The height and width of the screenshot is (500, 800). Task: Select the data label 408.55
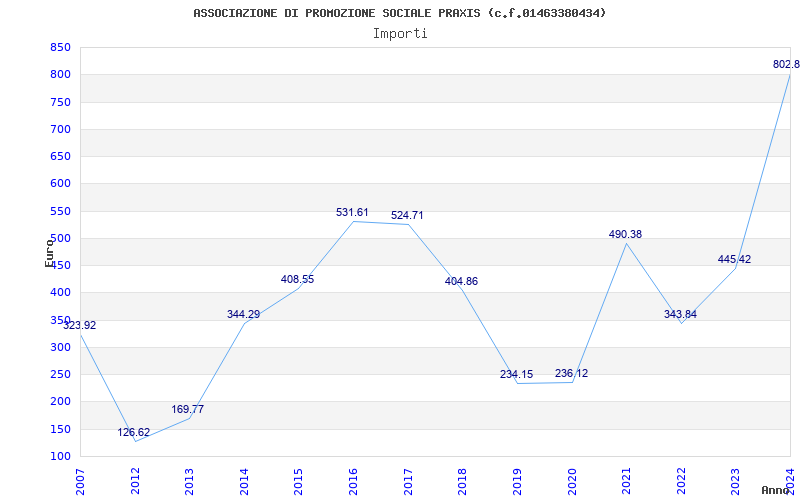tap(297, 280)
